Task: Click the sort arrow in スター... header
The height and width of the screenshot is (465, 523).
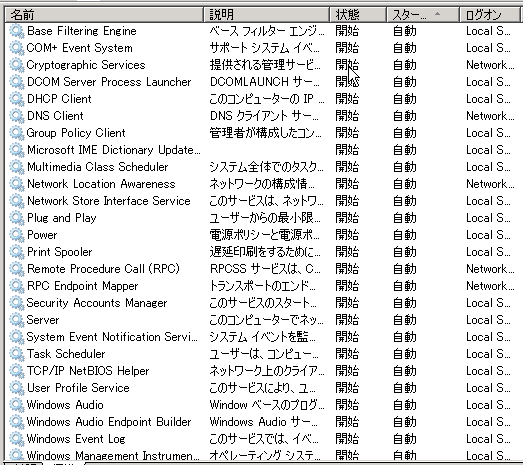Action: (438, 14)
